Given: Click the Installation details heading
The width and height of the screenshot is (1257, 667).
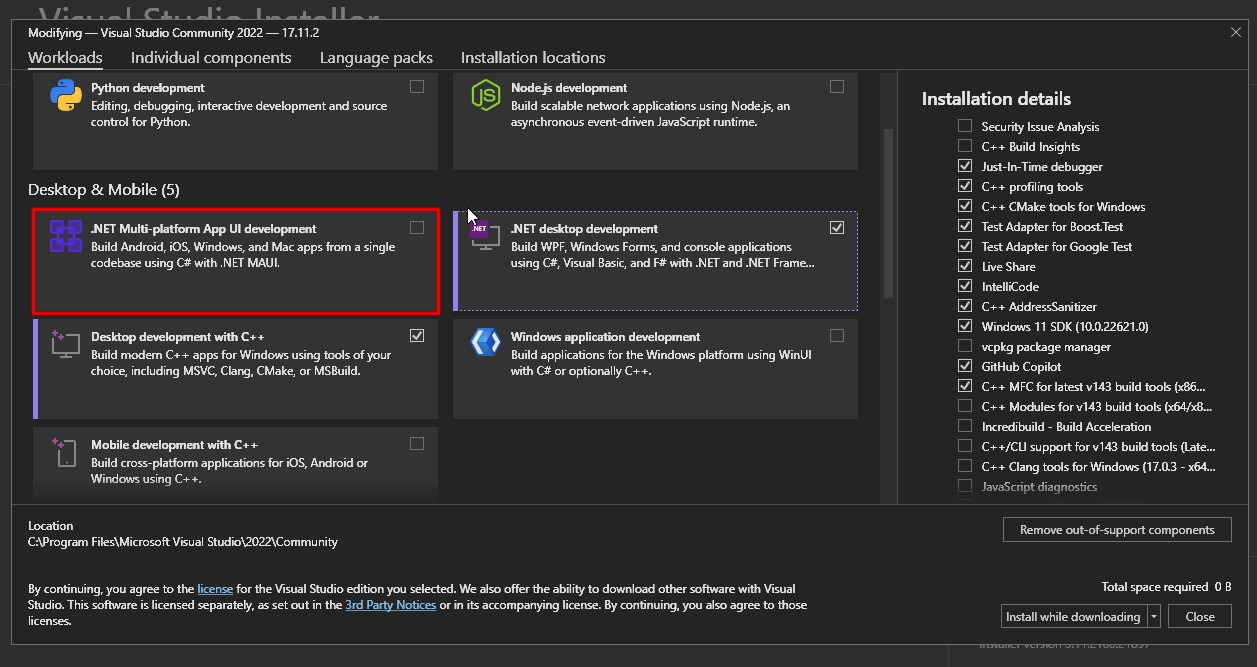Looking at the screenshot, I should (996, 99).
